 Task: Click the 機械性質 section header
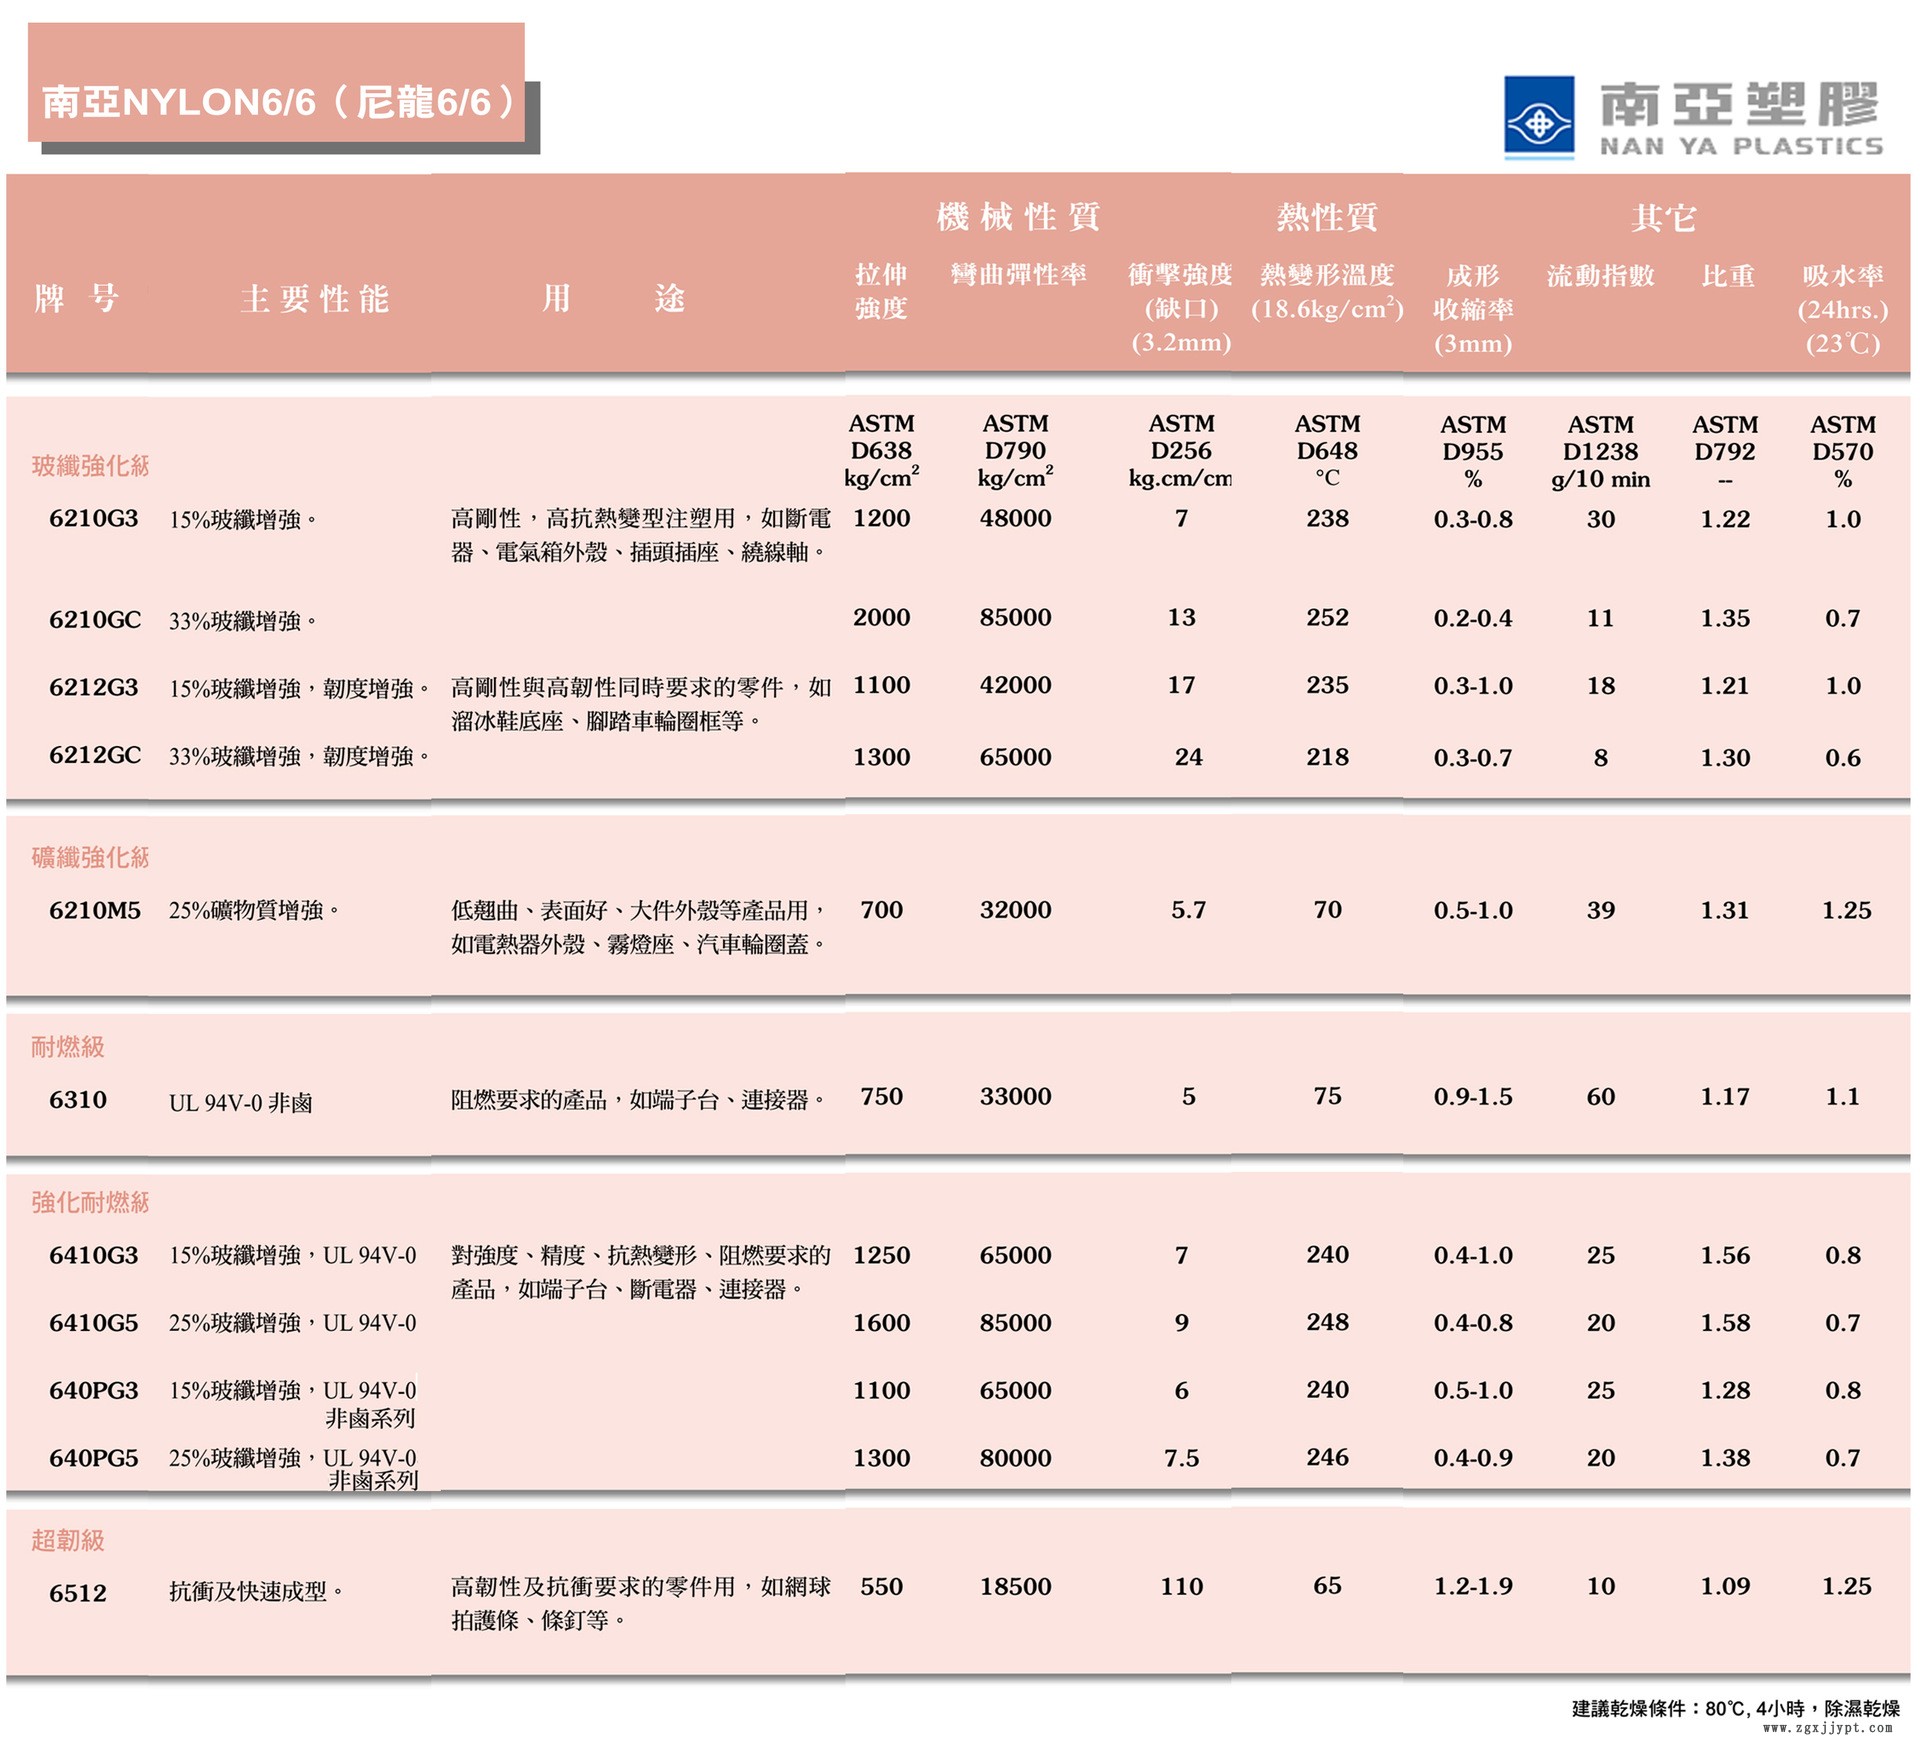tap(1020, 215)
